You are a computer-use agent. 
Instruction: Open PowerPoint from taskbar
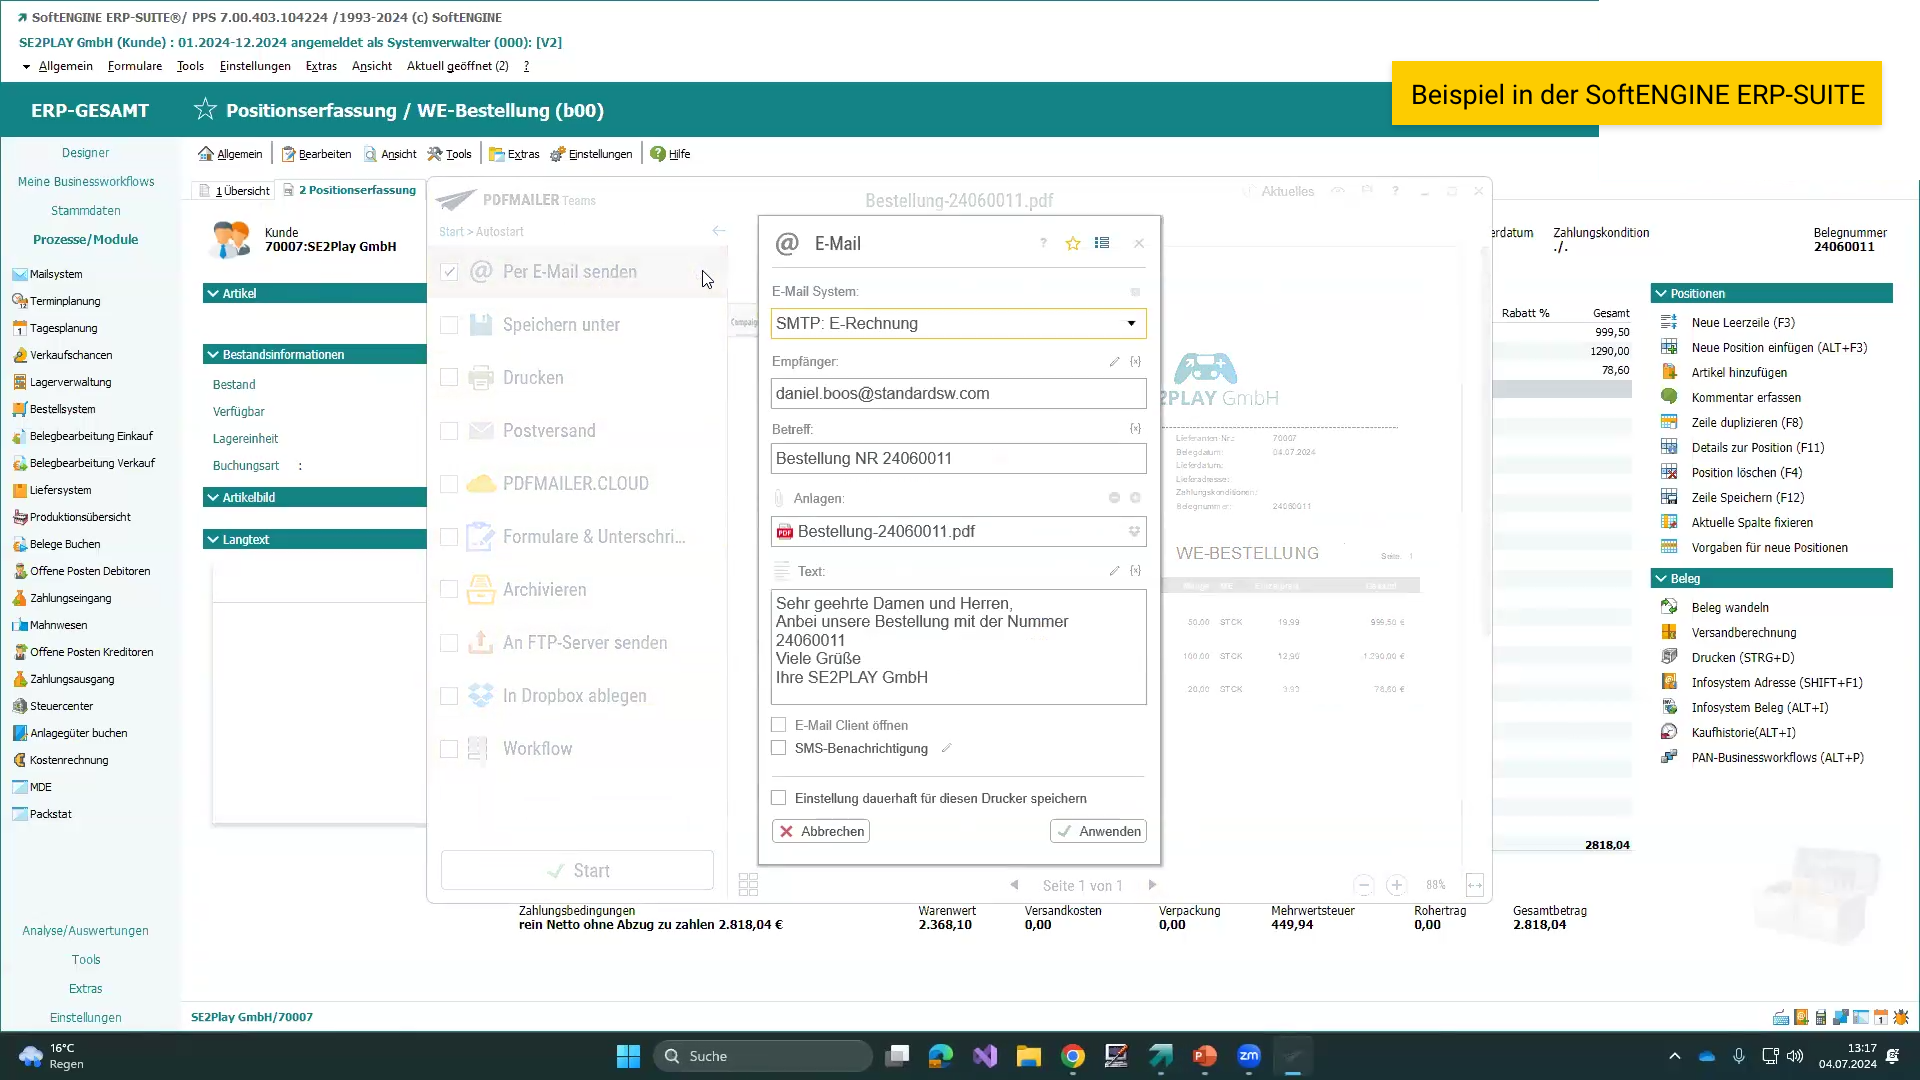[x=1205, y=1056]
